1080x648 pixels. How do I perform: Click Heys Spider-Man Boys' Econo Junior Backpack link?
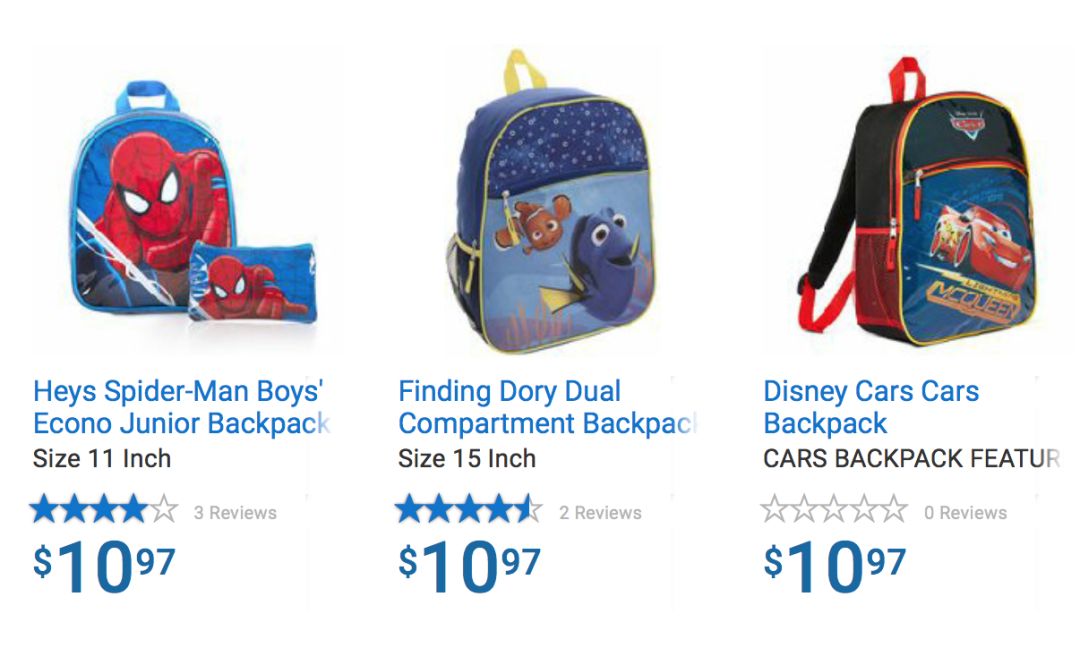pyautogui.click(x=180, y=407)
